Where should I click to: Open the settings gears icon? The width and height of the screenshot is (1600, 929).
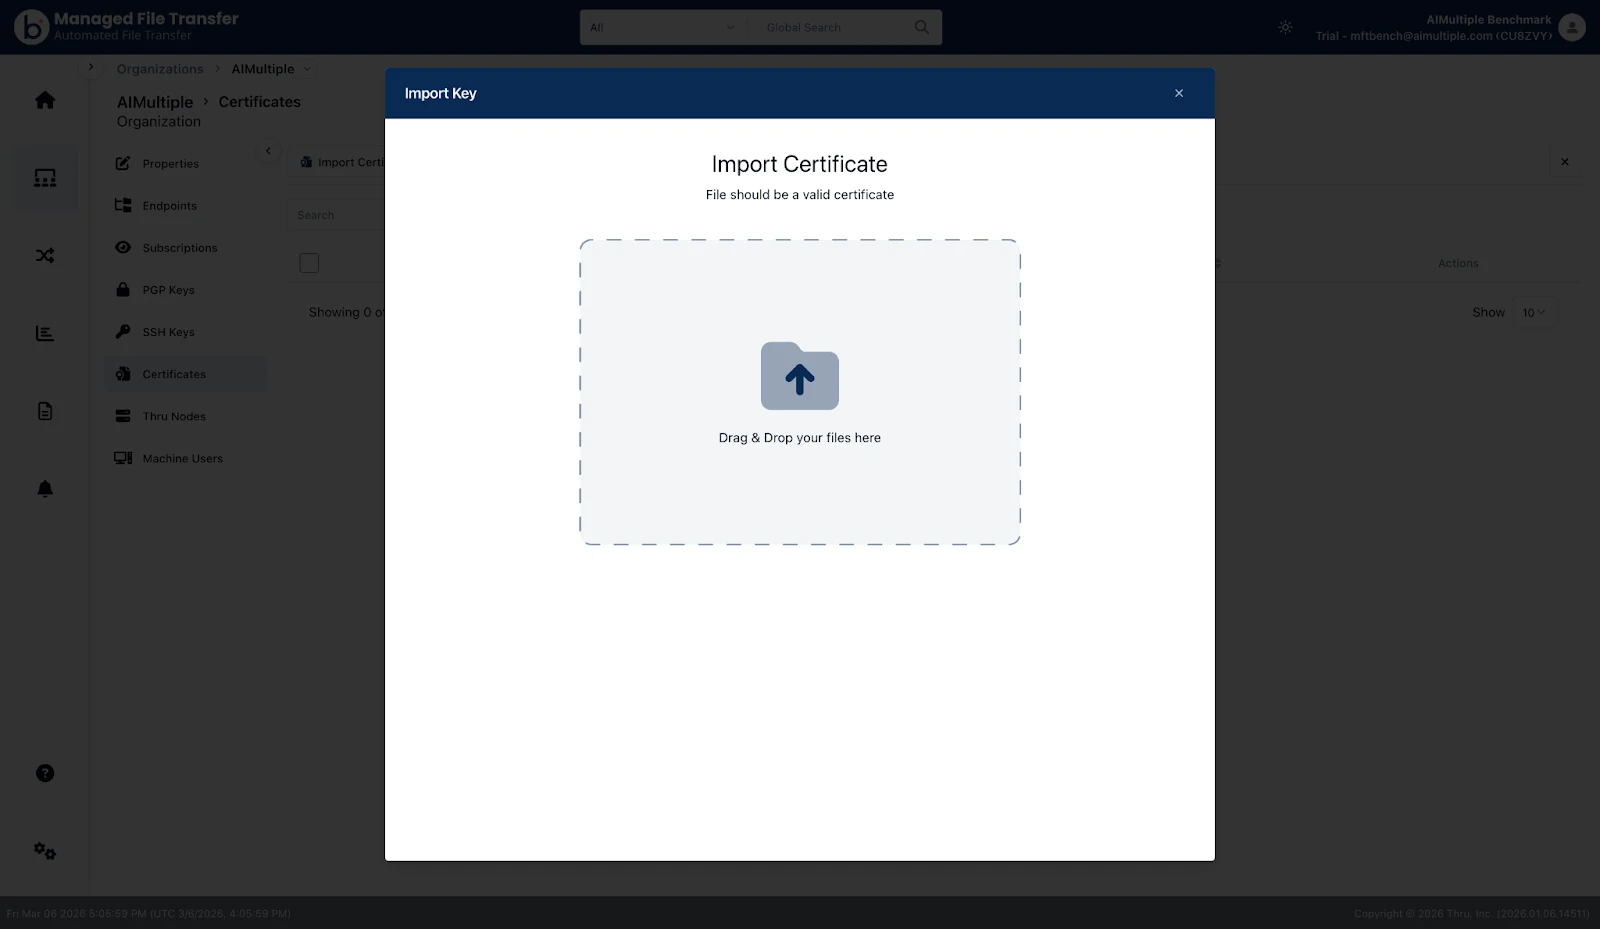coord(45,851)
